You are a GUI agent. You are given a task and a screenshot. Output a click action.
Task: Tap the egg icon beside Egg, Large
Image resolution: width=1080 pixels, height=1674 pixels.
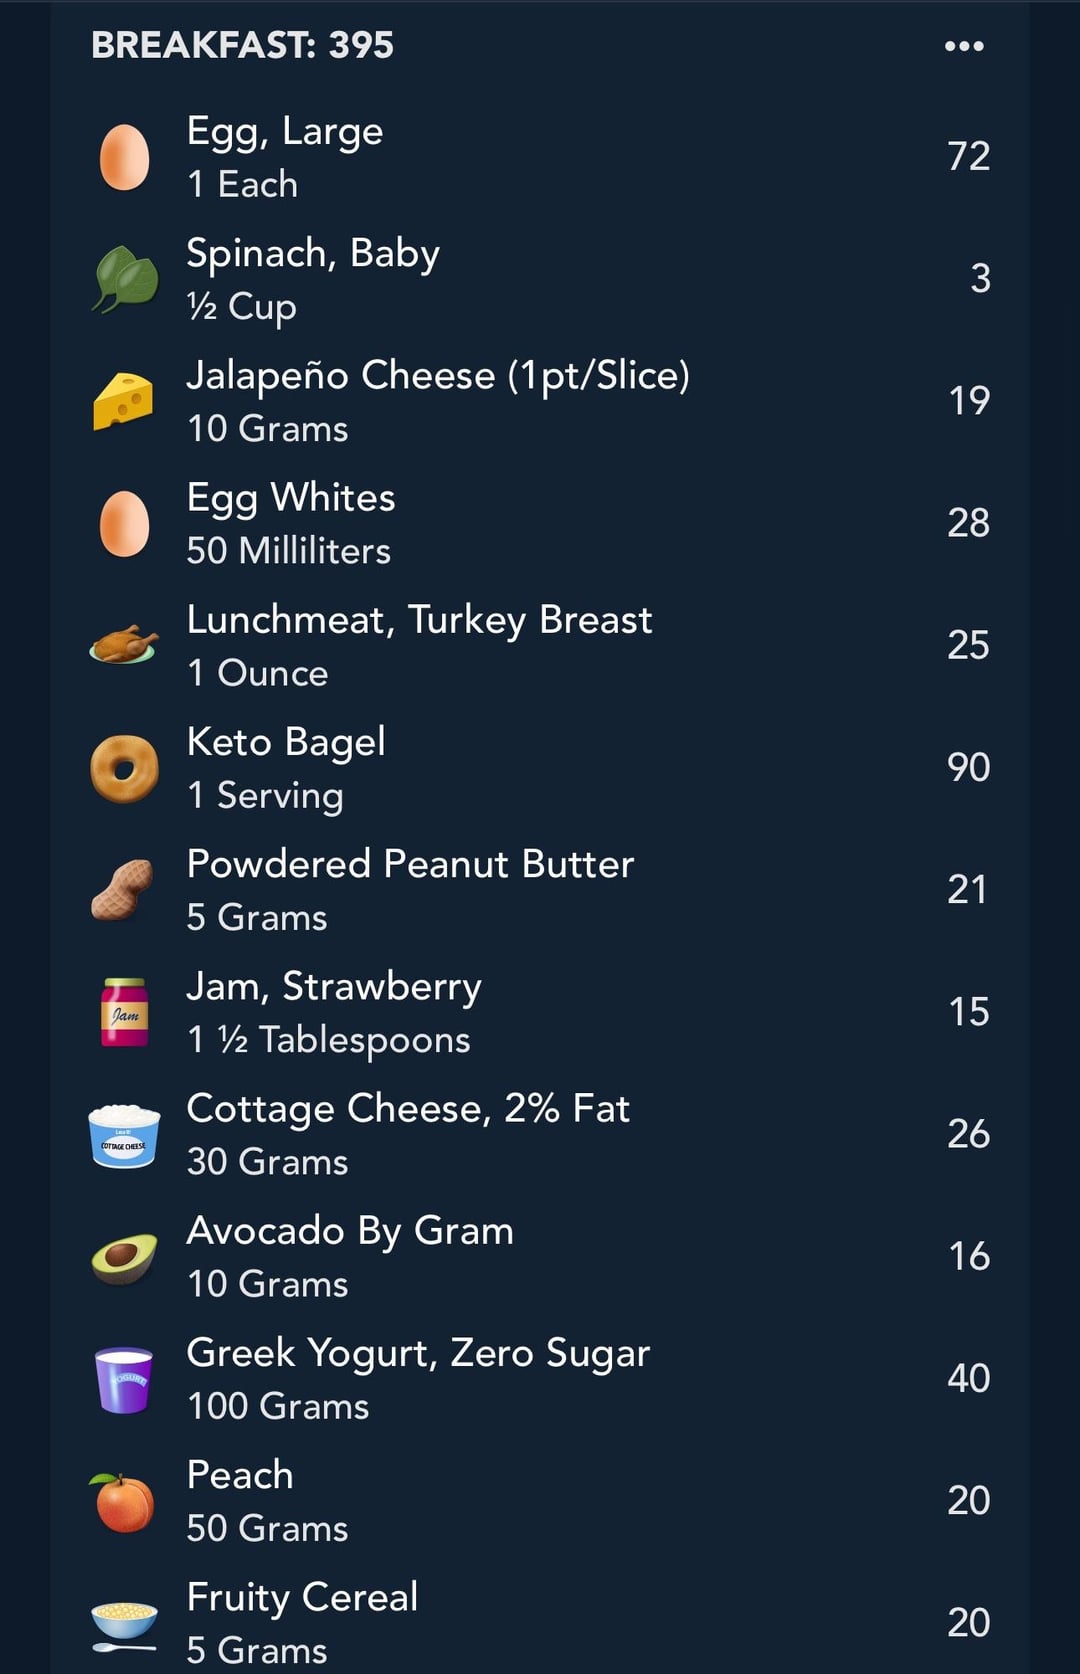pos(125,157)
